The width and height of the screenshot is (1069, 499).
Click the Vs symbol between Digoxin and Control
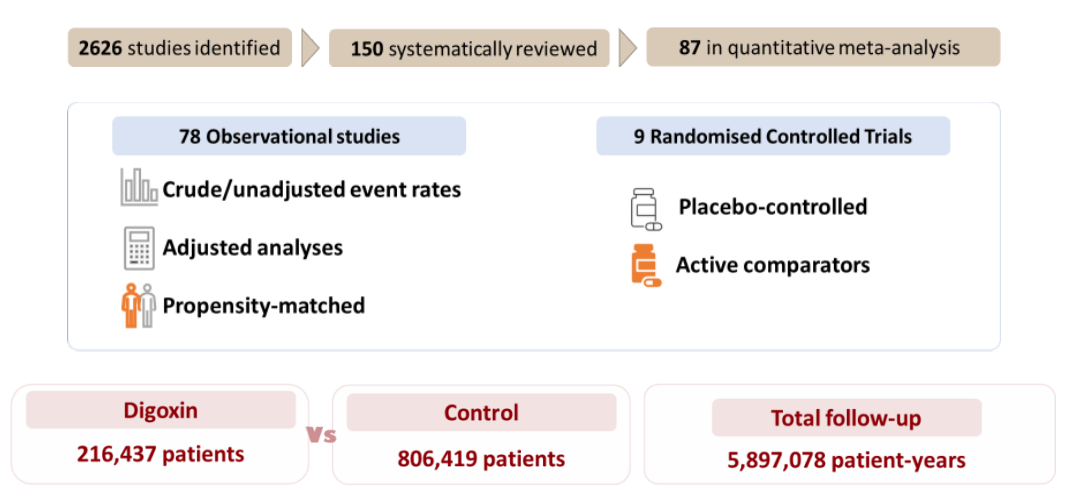point(321,435)
